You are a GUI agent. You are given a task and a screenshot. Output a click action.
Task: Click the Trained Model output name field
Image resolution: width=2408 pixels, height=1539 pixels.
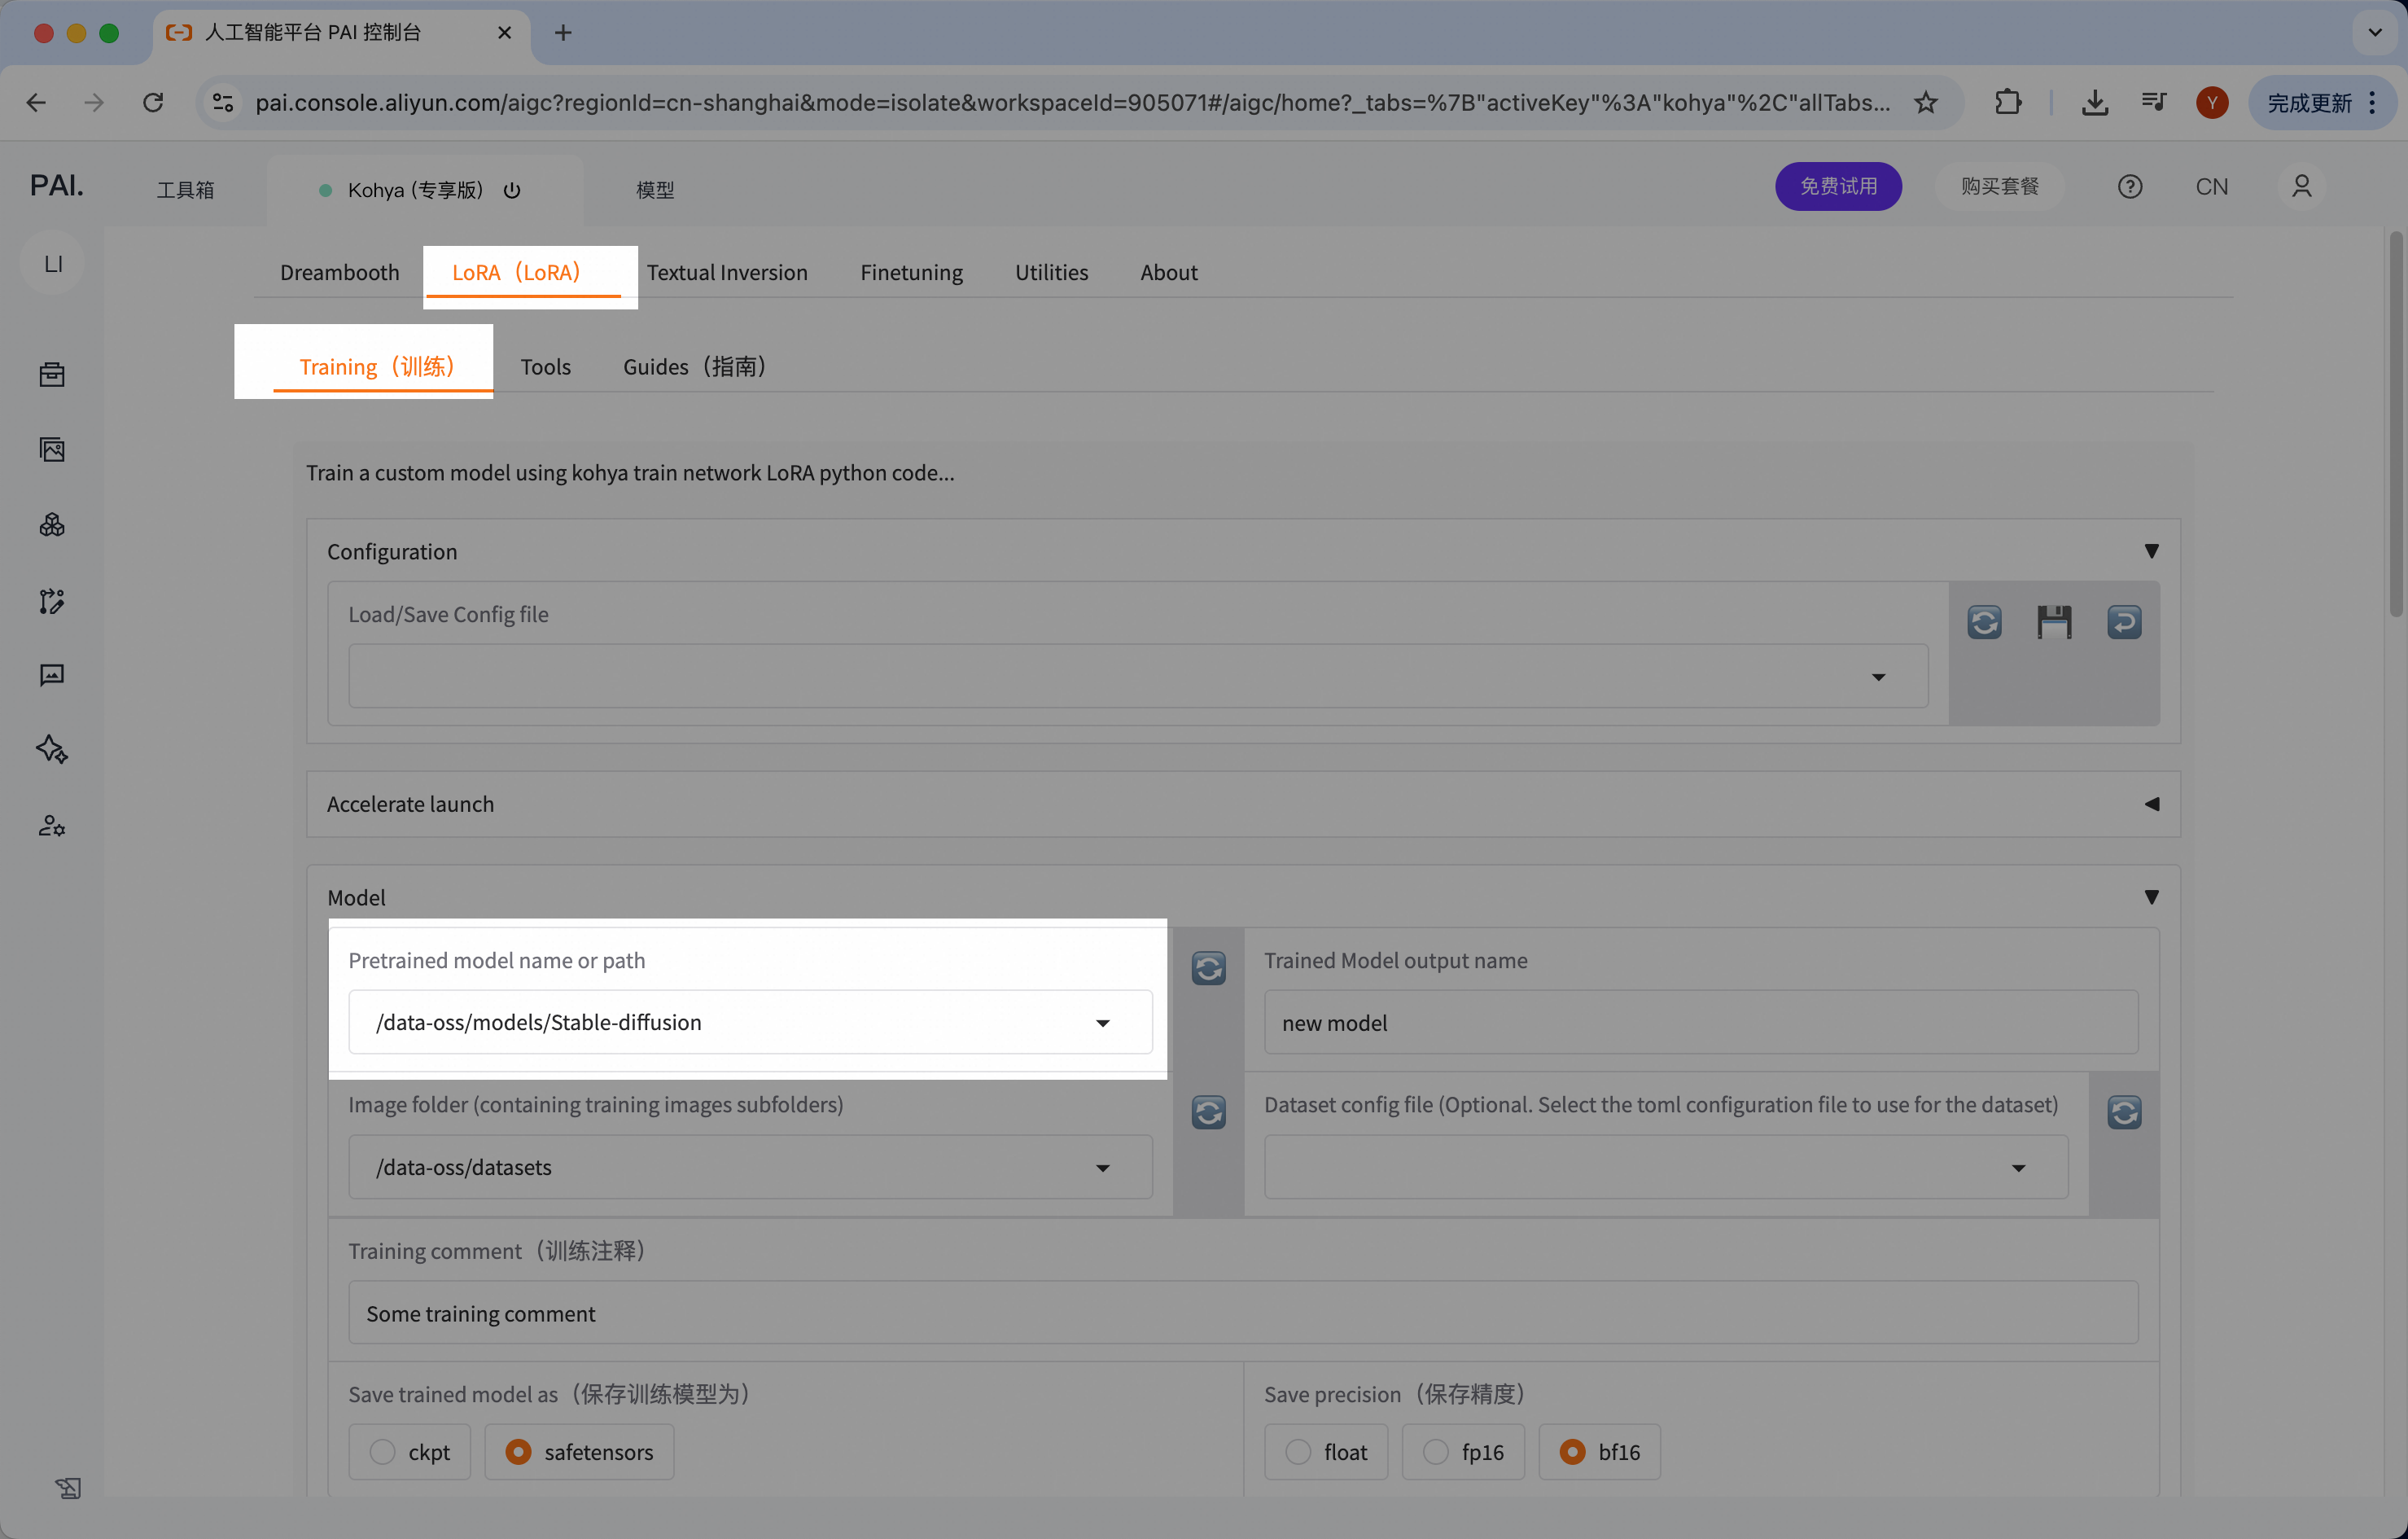[x=1700, y=1022]
